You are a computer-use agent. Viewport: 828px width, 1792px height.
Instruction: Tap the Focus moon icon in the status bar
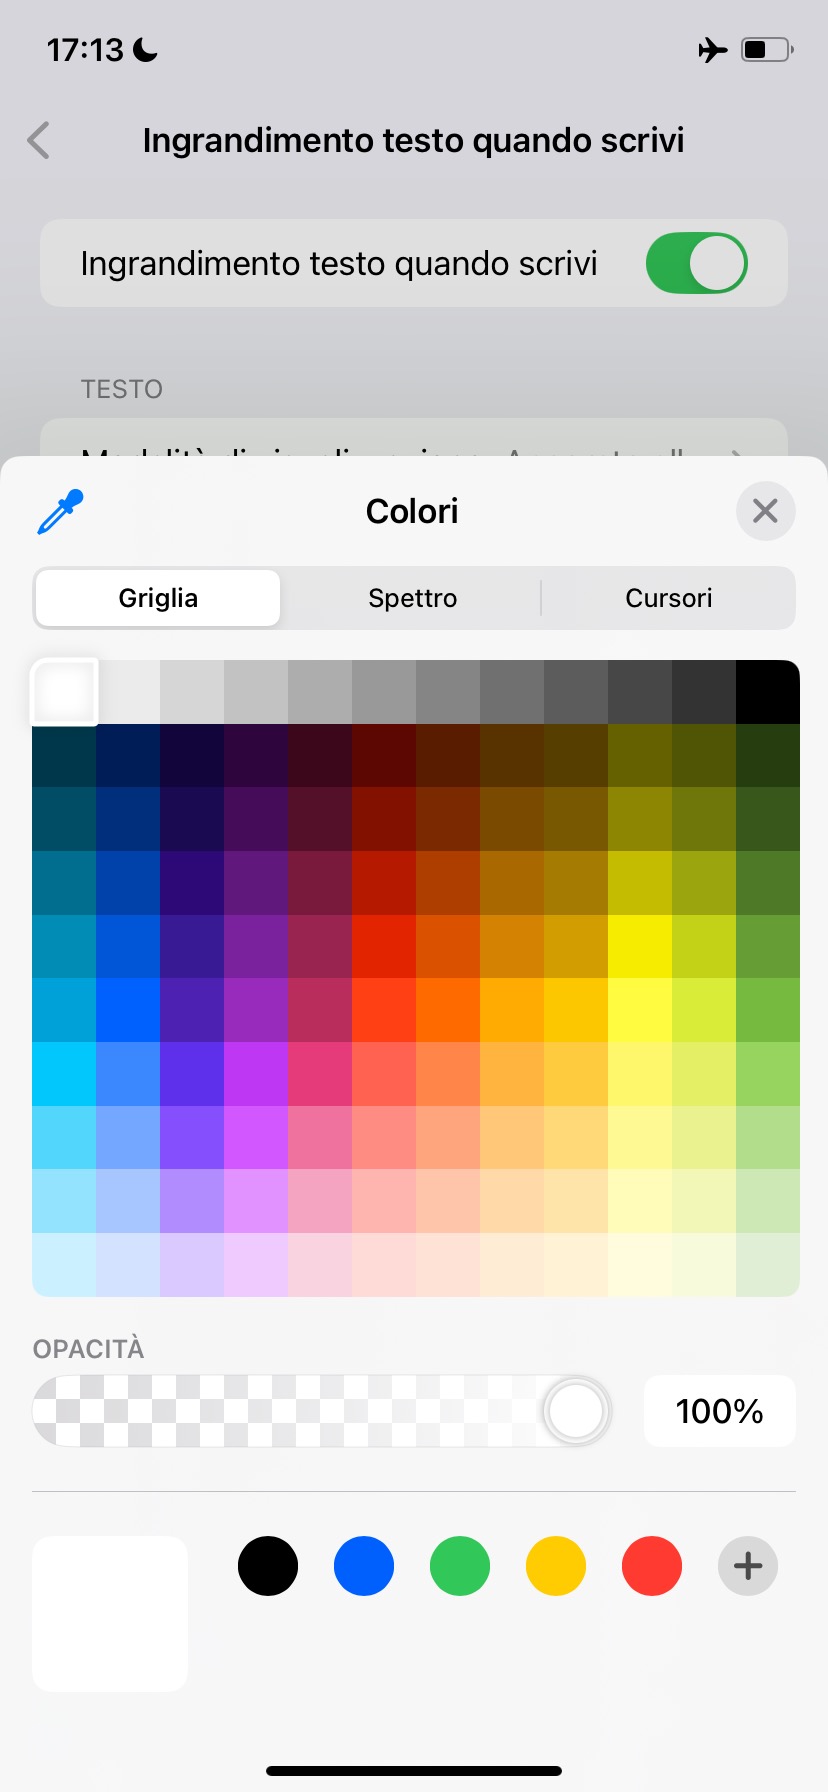[x=146, y=49]
